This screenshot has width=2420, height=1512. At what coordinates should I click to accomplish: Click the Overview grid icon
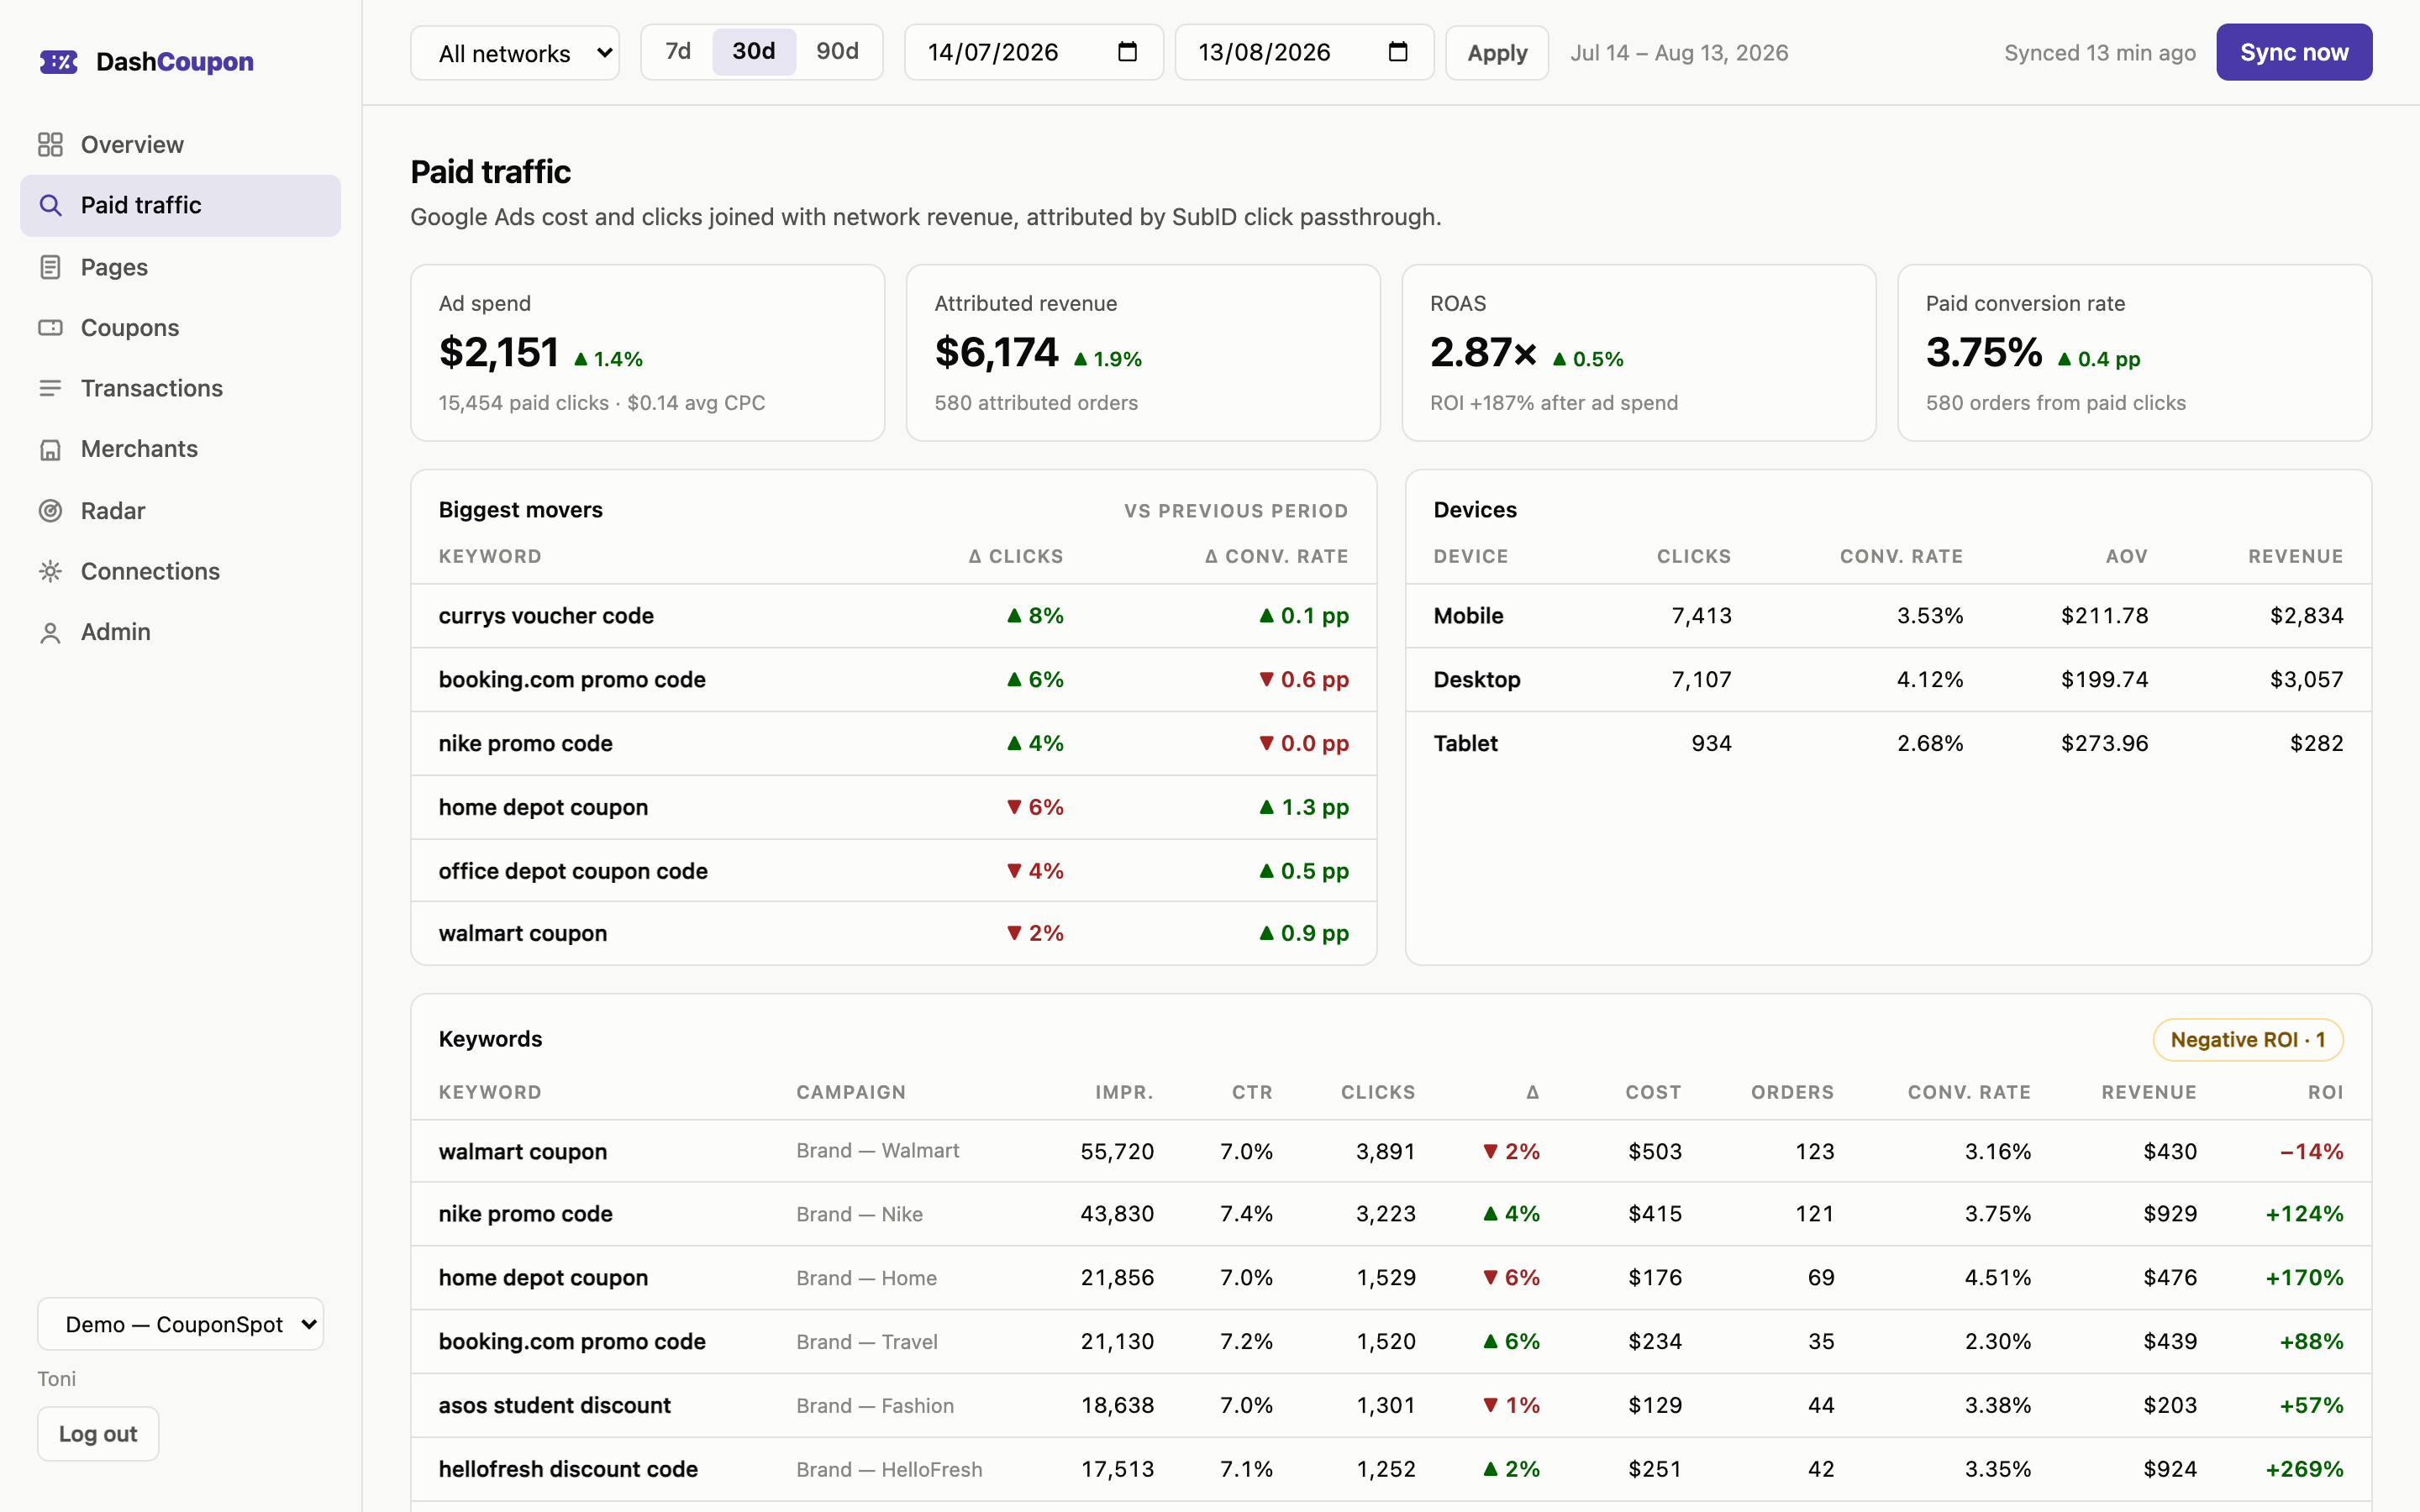[x=50, y=145]
